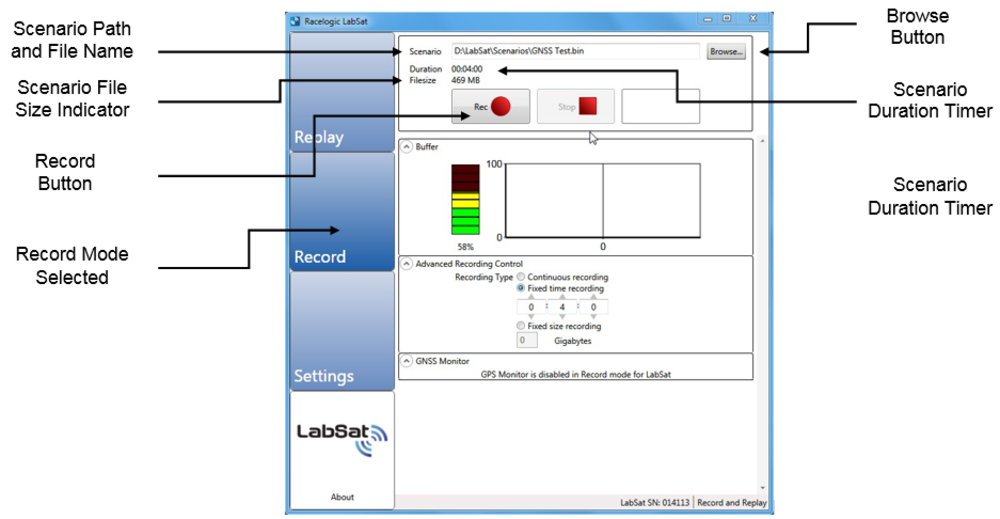Close the Racelogic LabSat window
1000x519 pixels.
(x=752, y=18)
